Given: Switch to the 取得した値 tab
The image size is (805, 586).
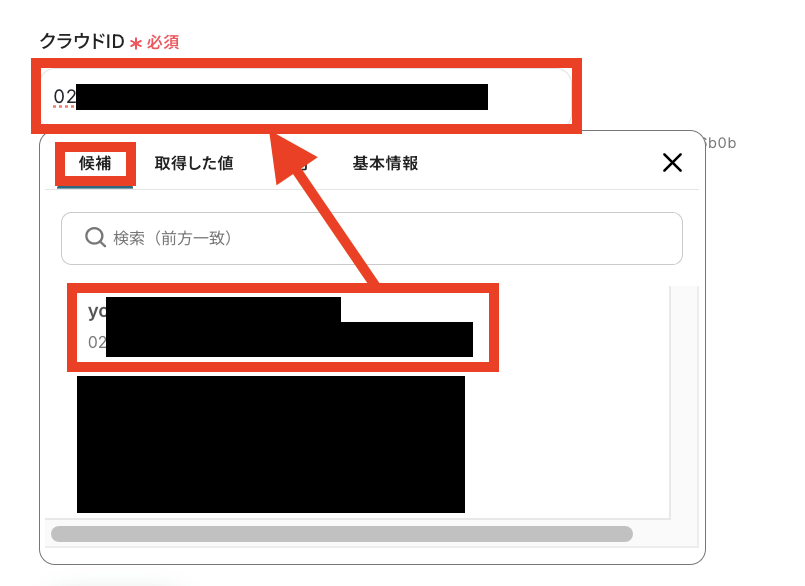Looking at the screenshot, I should [x=194, y=163].
